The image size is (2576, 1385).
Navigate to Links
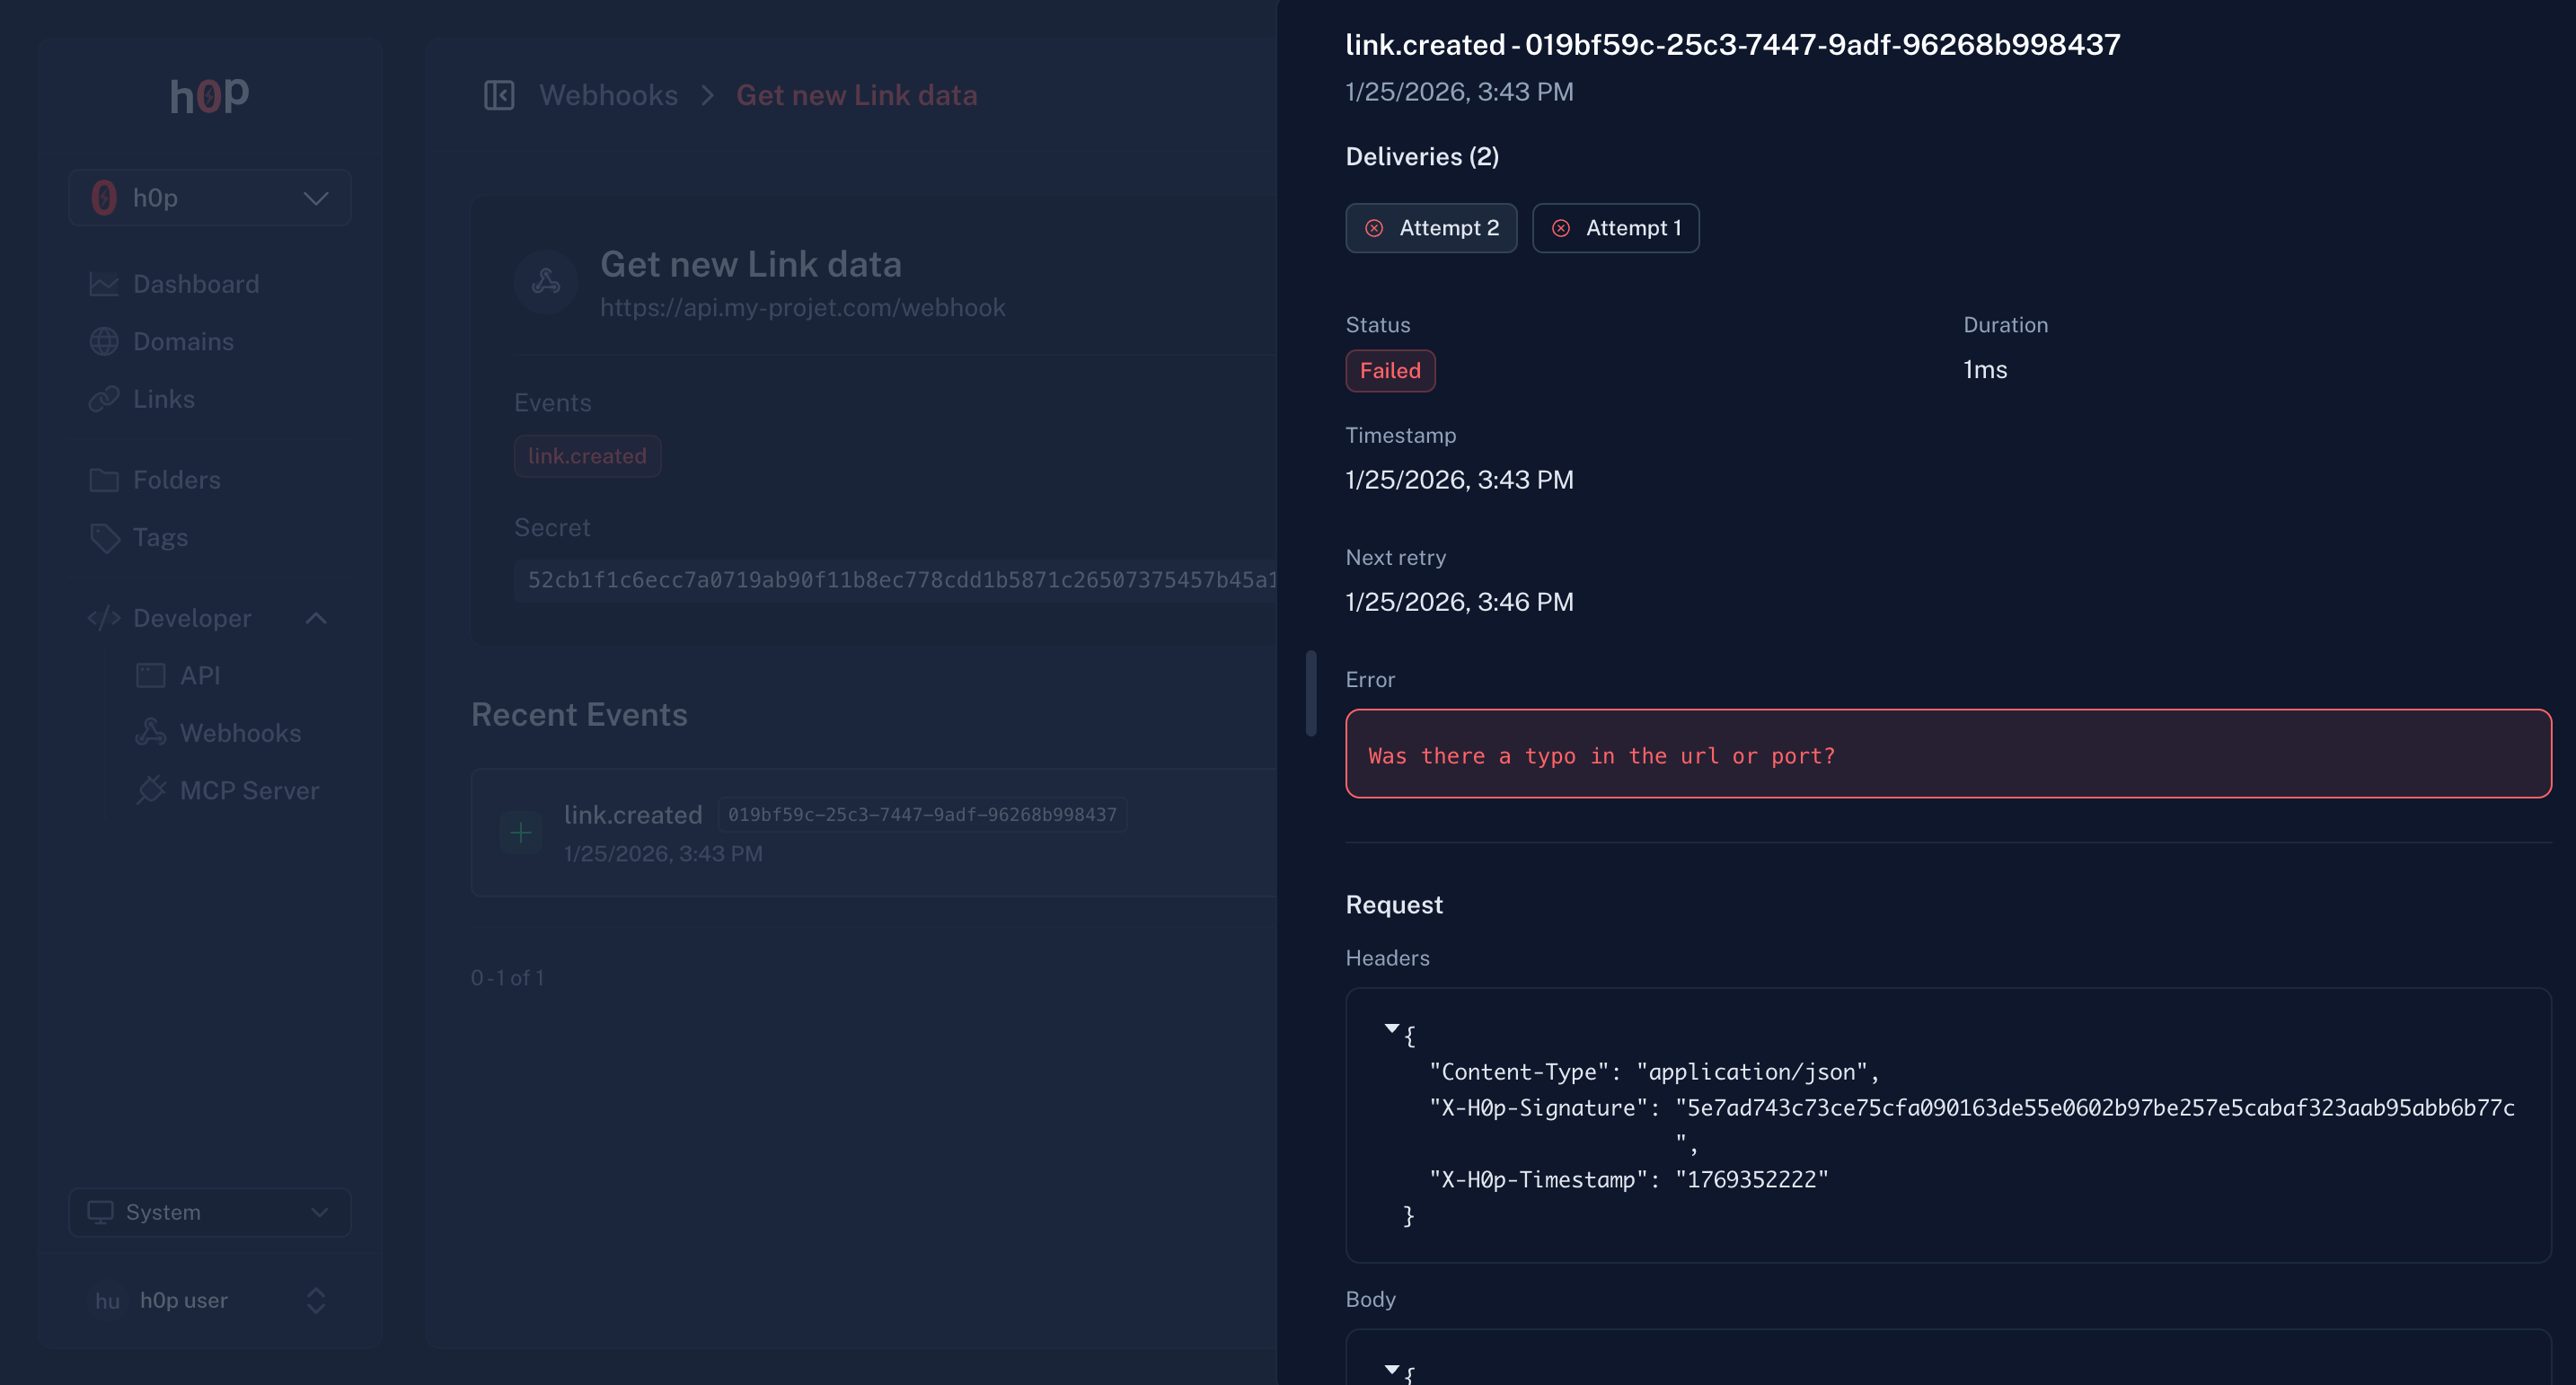click(163, 399)
